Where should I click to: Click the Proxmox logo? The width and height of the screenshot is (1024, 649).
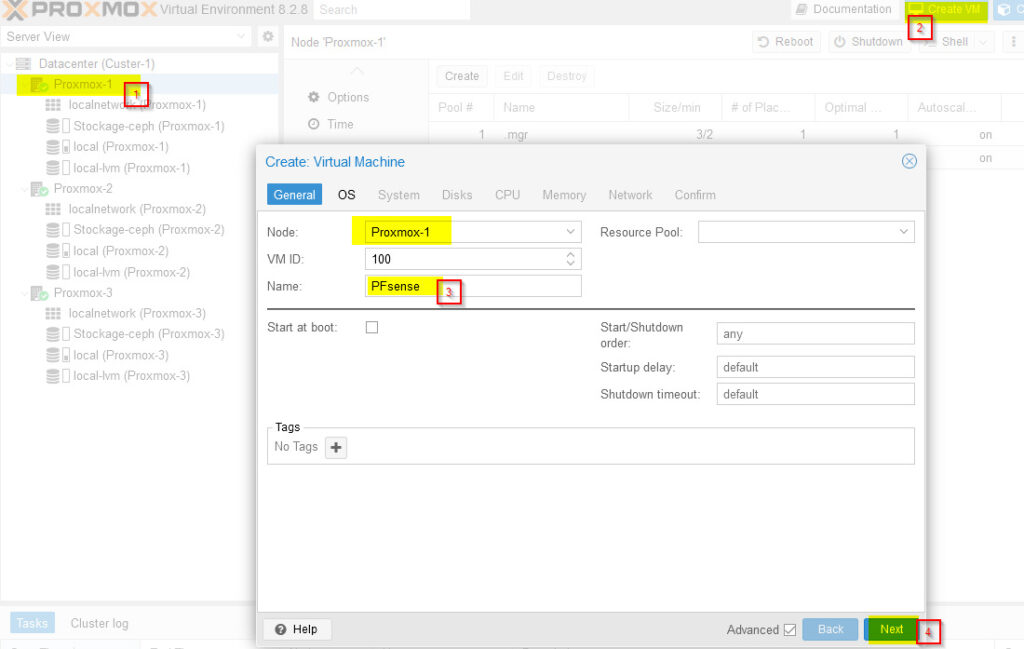pos(80,10)
